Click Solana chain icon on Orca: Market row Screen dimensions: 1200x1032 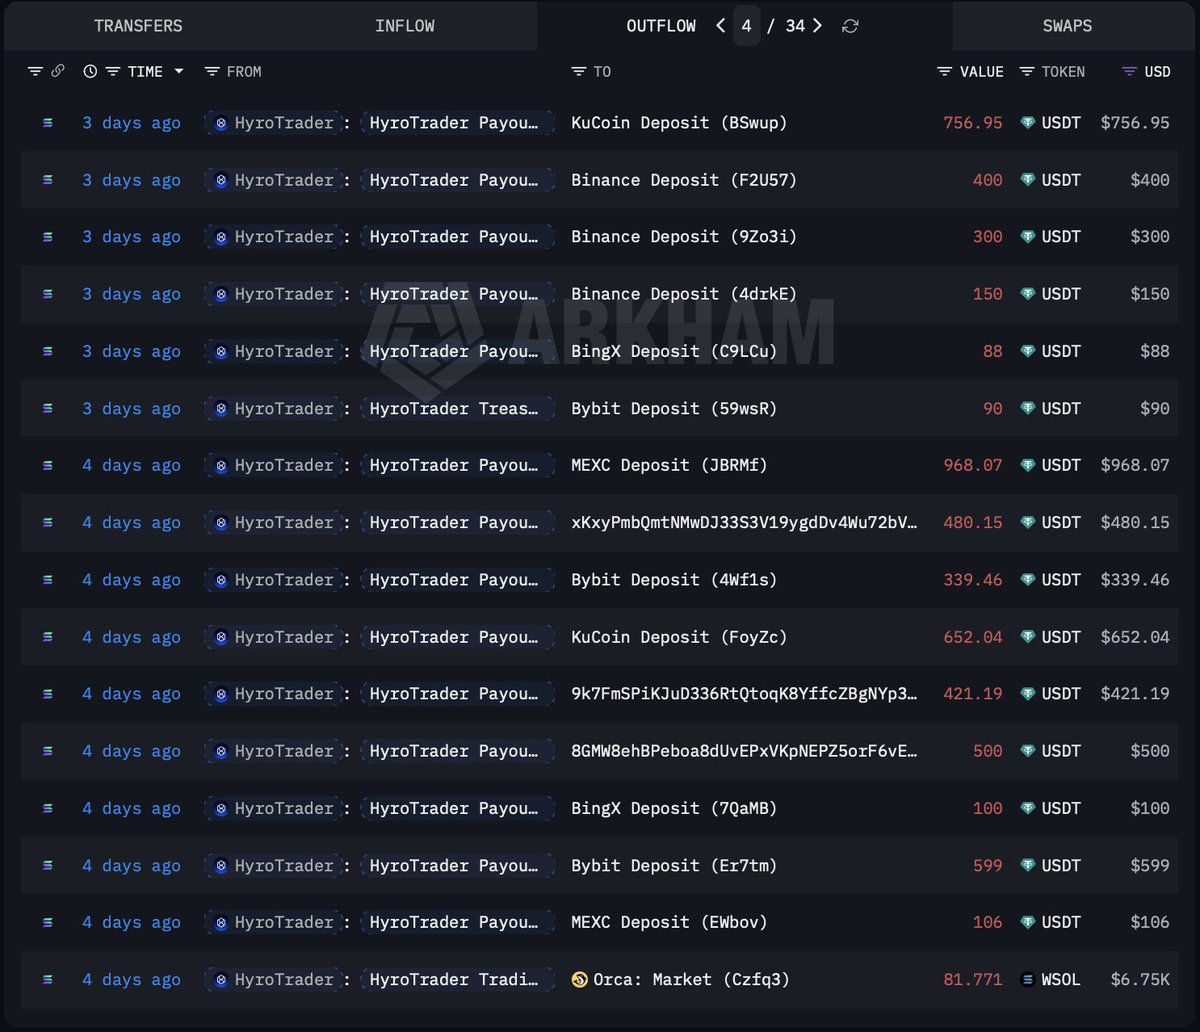pos(47,979)
